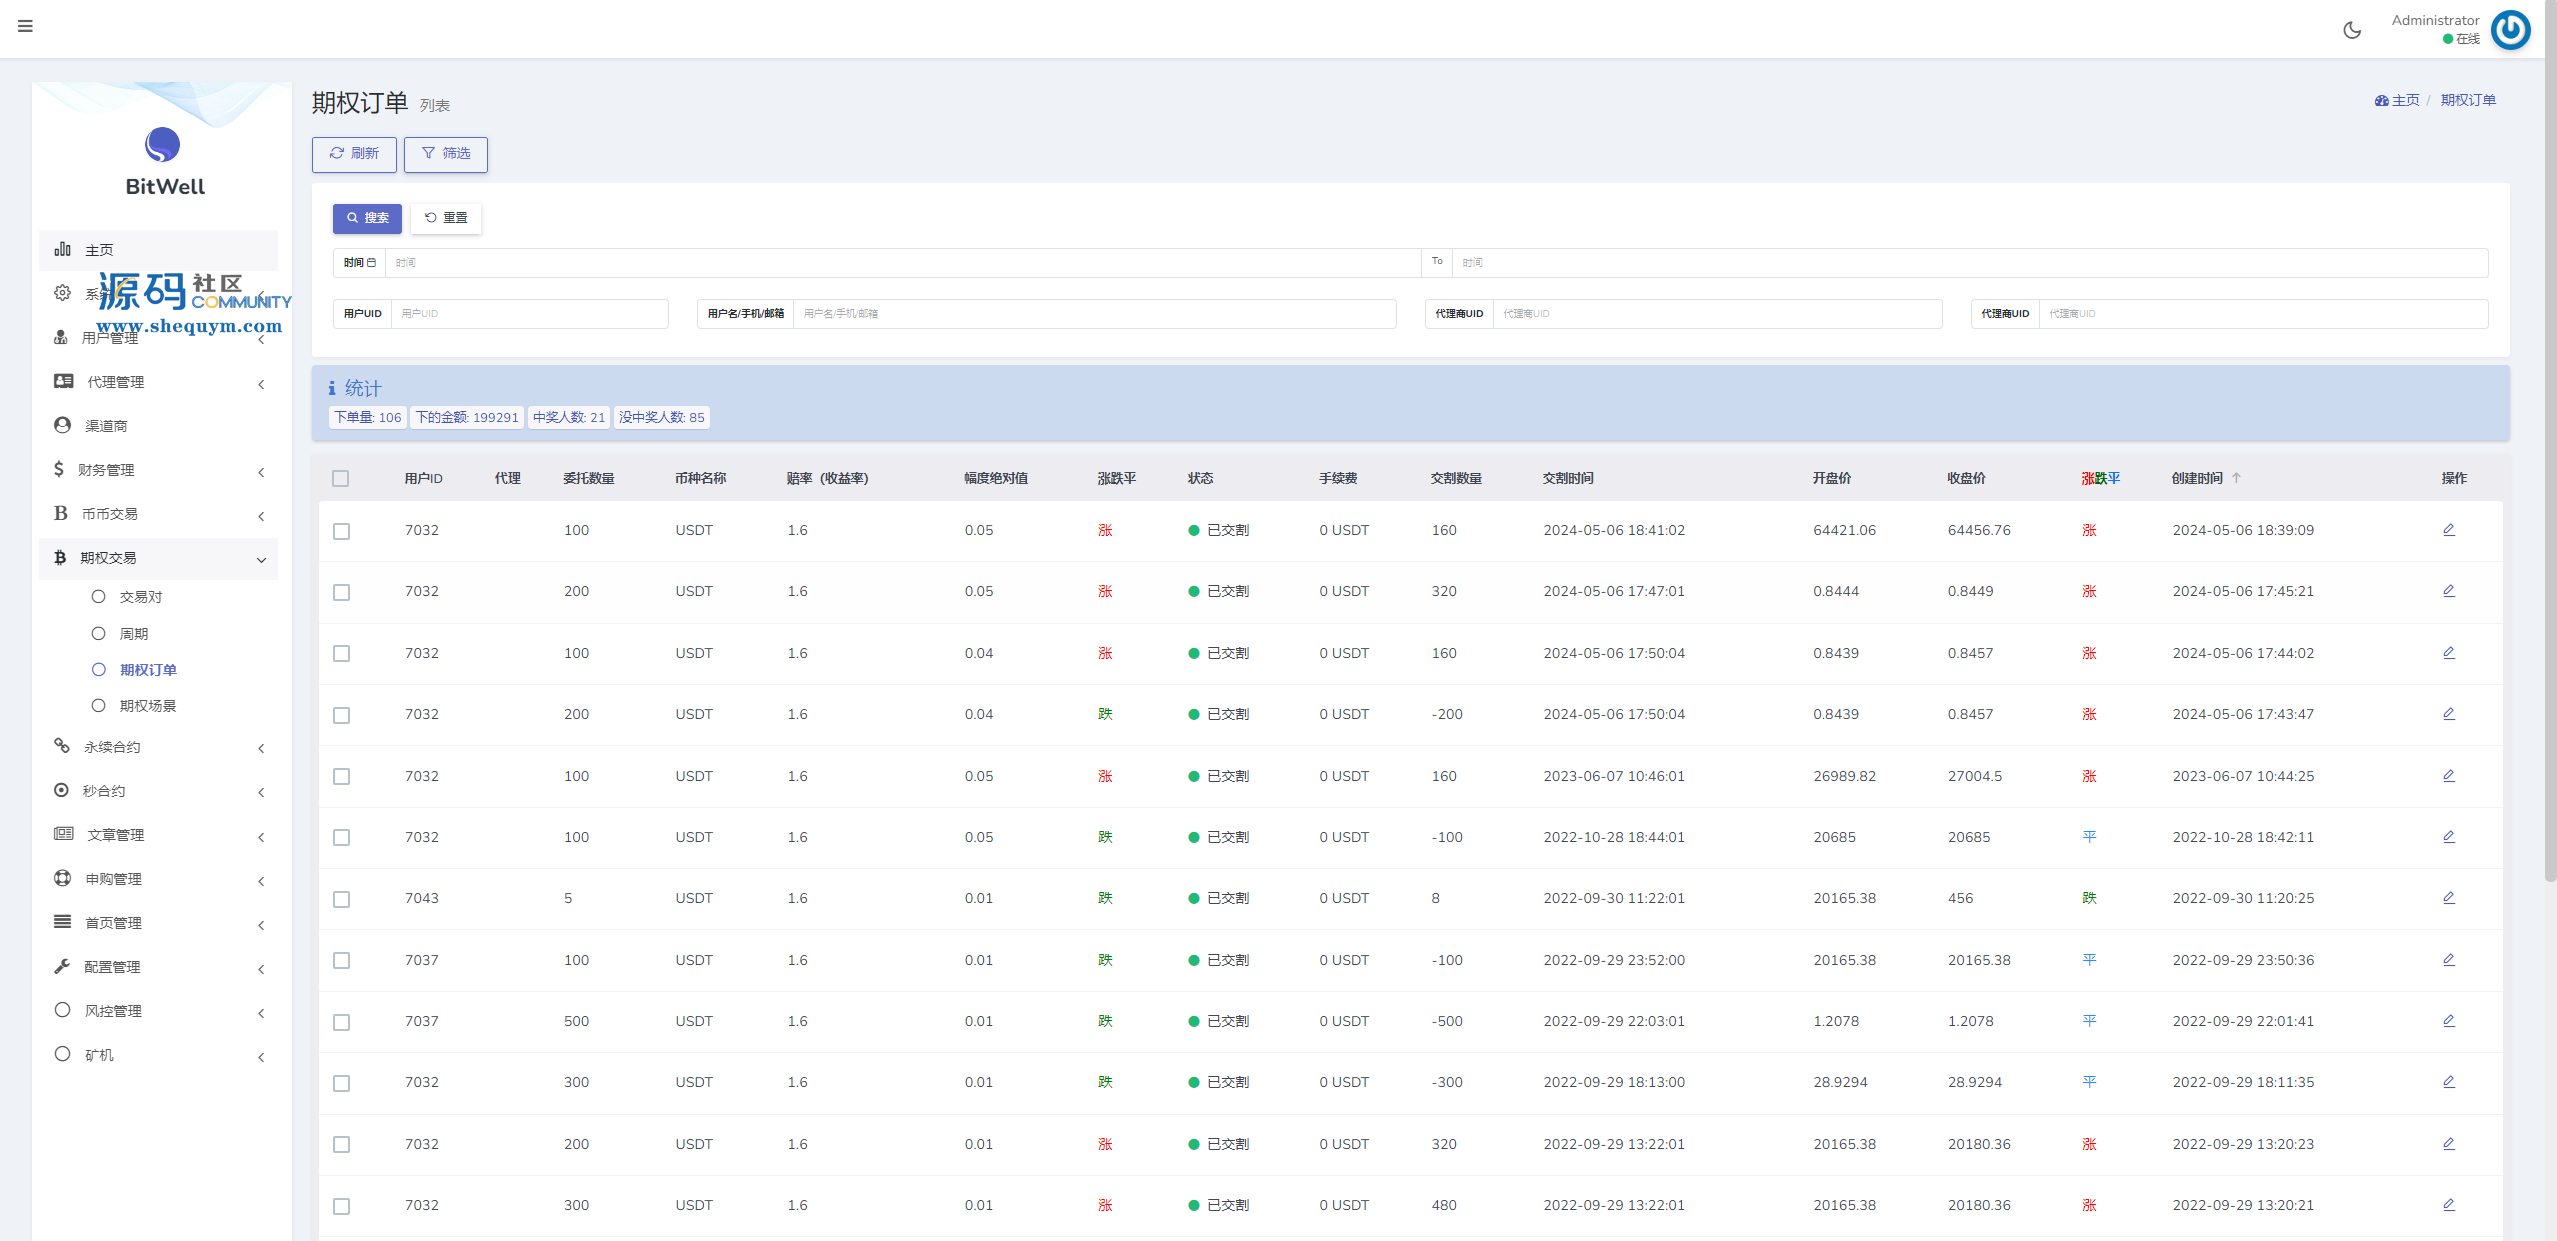Expand the 风控管理 sidebar section

click(x=159, y=1011)
